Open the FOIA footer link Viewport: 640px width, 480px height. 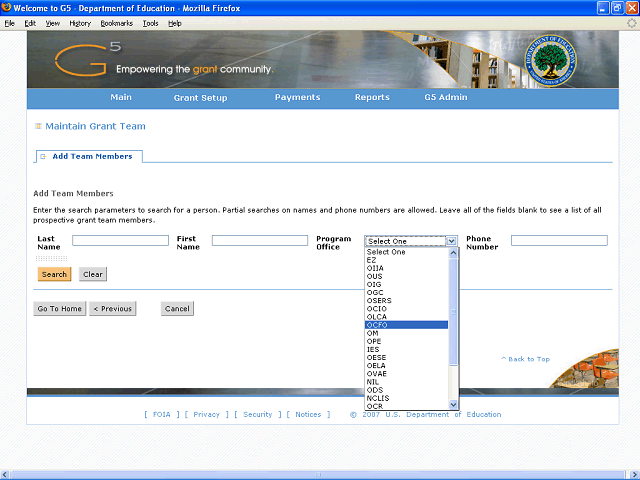(162, 414)
